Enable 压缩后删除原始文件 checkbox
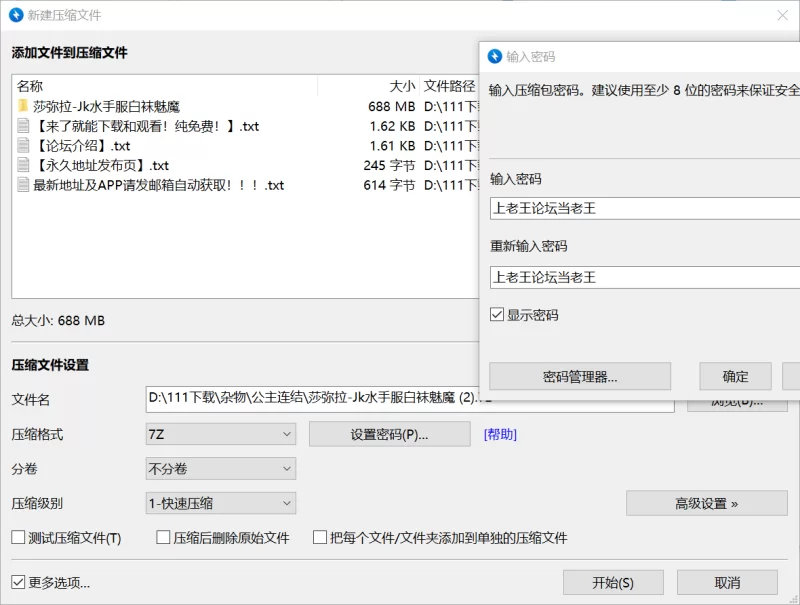800x605 pixels. (163, 538)
